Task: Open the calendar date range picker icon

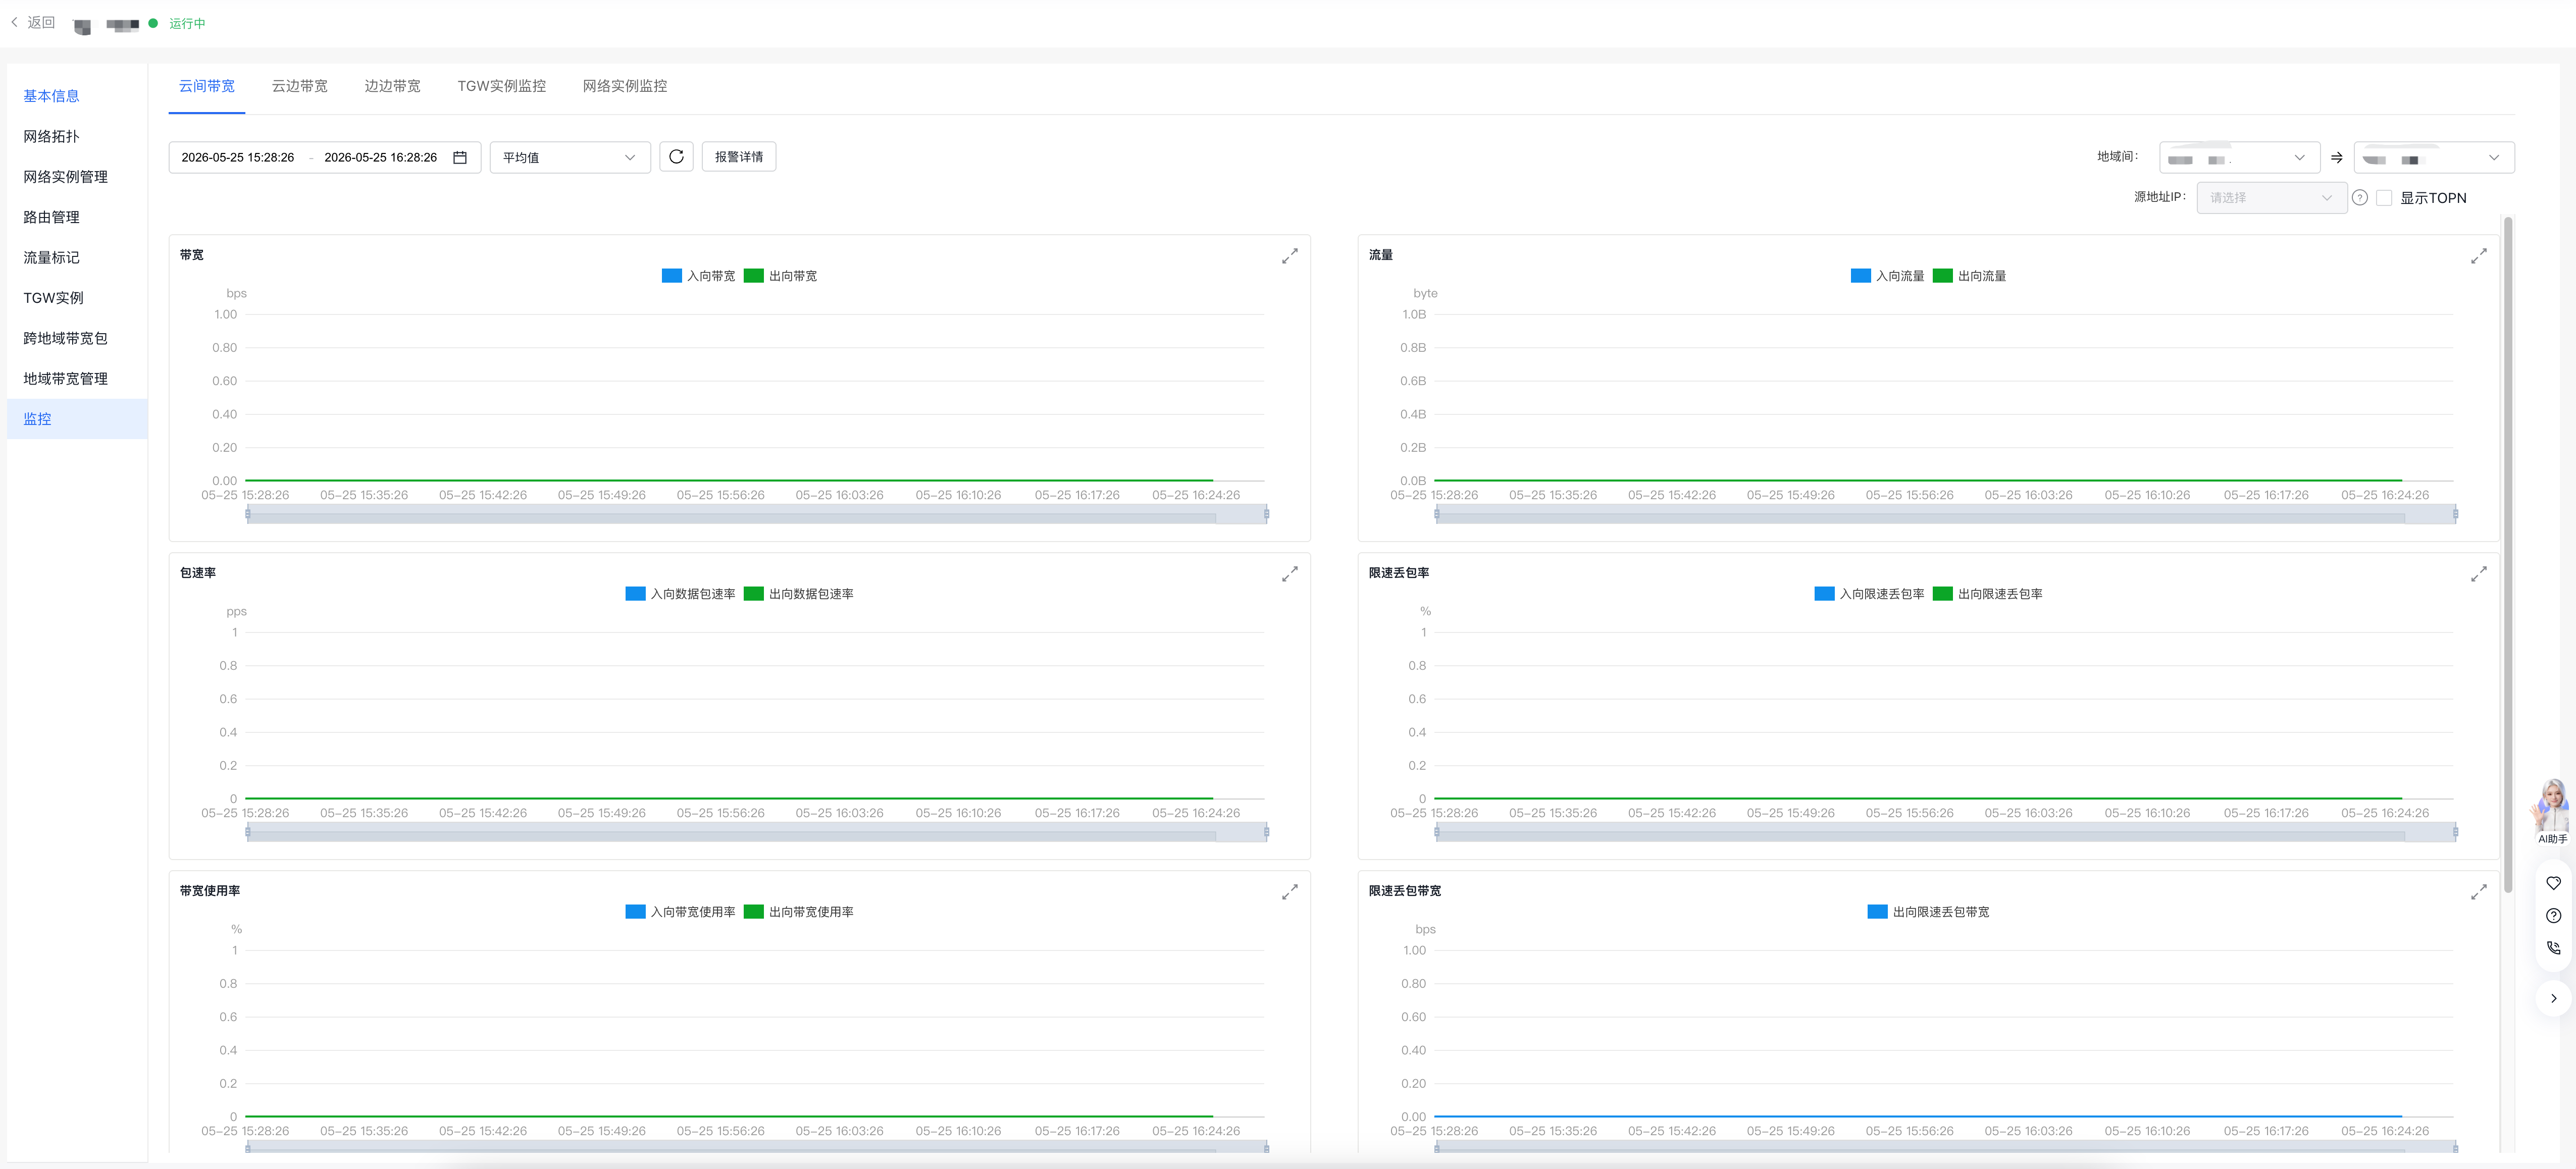Action: tap(460, 158)
